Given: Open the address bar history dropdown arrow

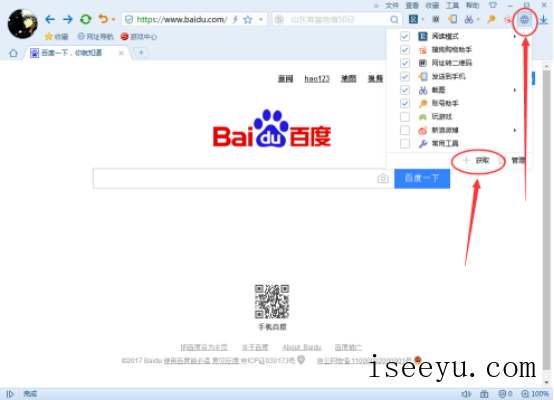Looking at the screenshot, I should pos(261,19).
